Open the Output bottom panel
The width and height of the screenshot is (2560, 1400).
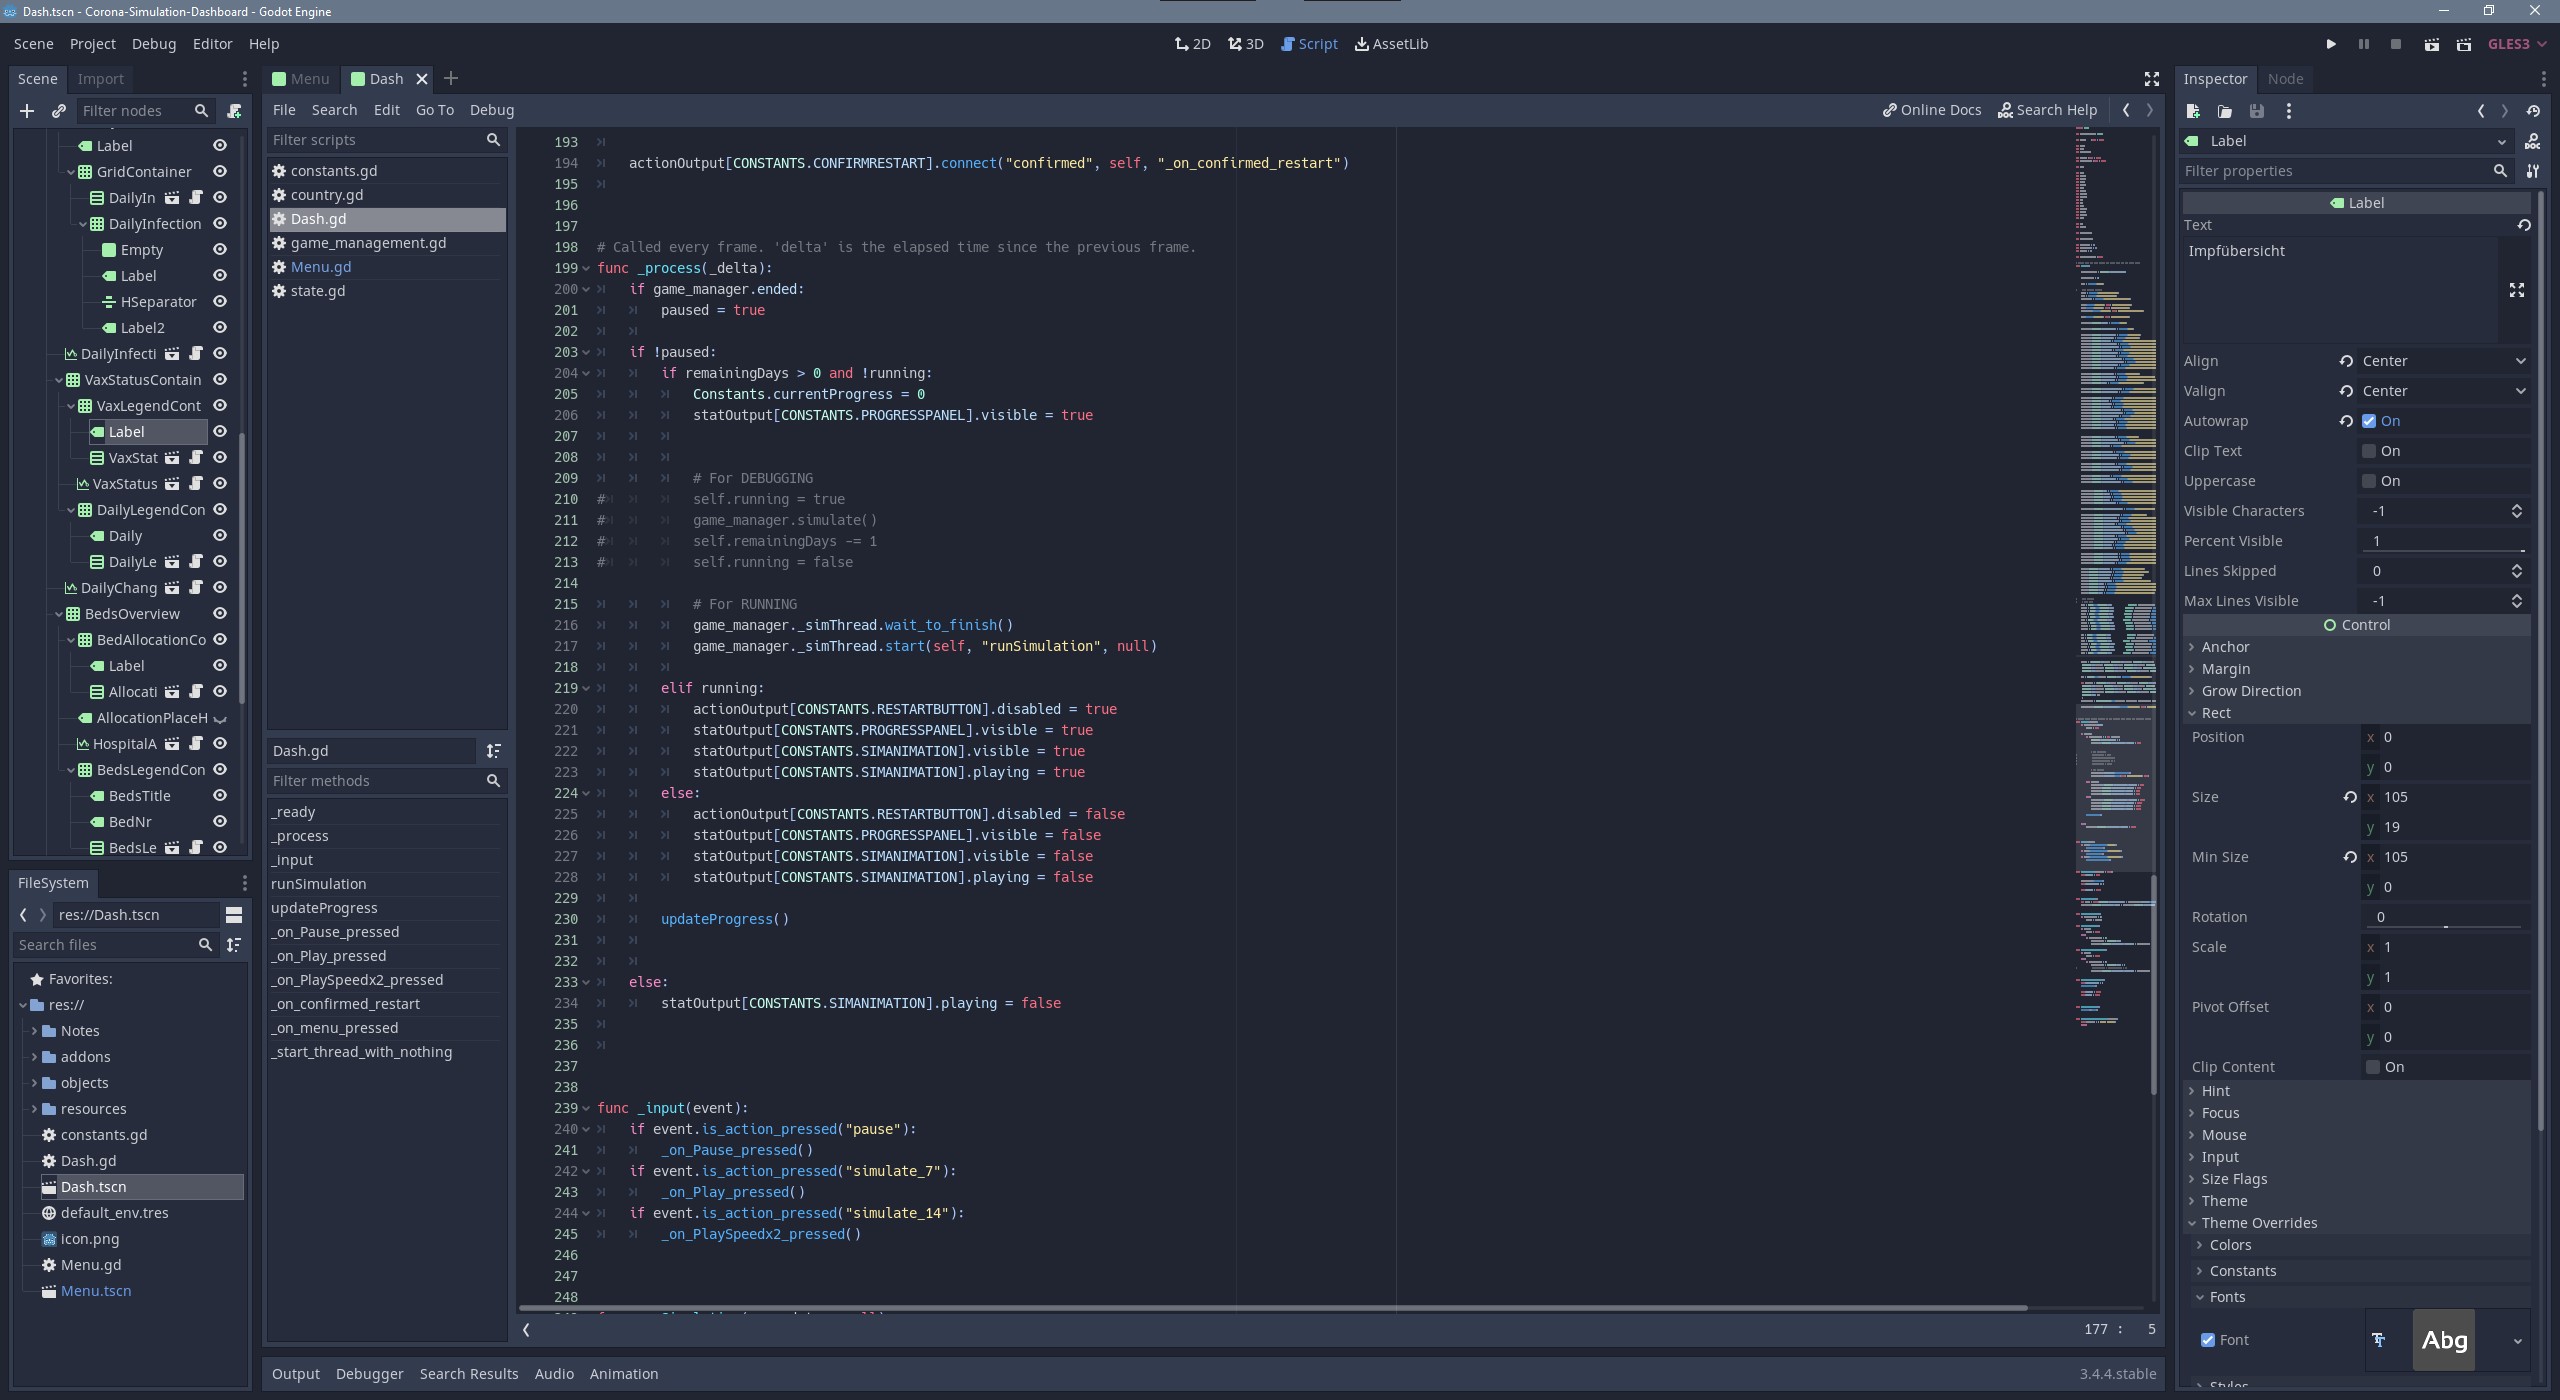[x=295, y=1374]
